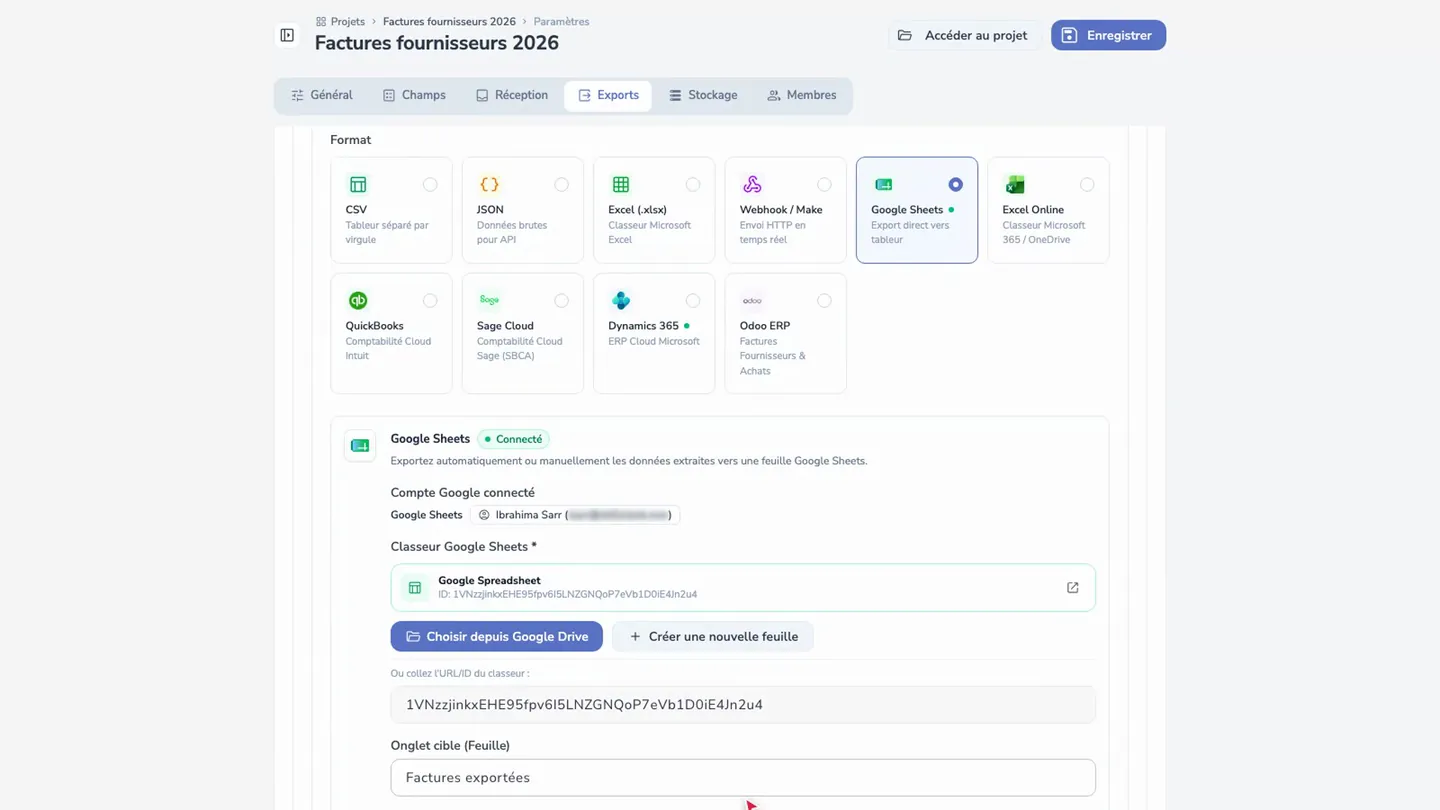Click the Google Sheets format card icon

click(x=884, y=184)
